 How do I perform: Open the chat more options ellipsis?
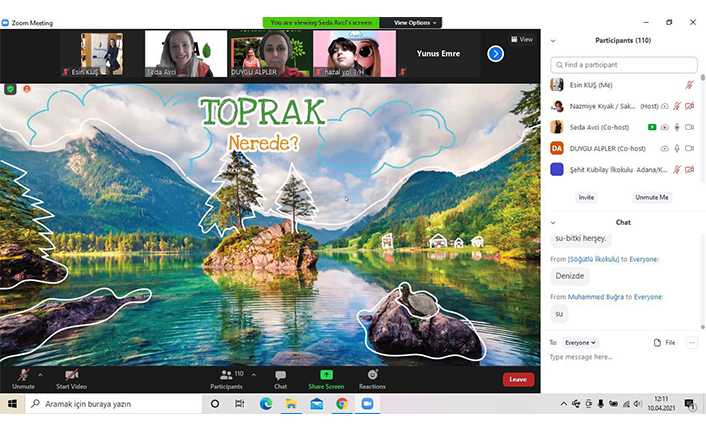tap(692, 343)
